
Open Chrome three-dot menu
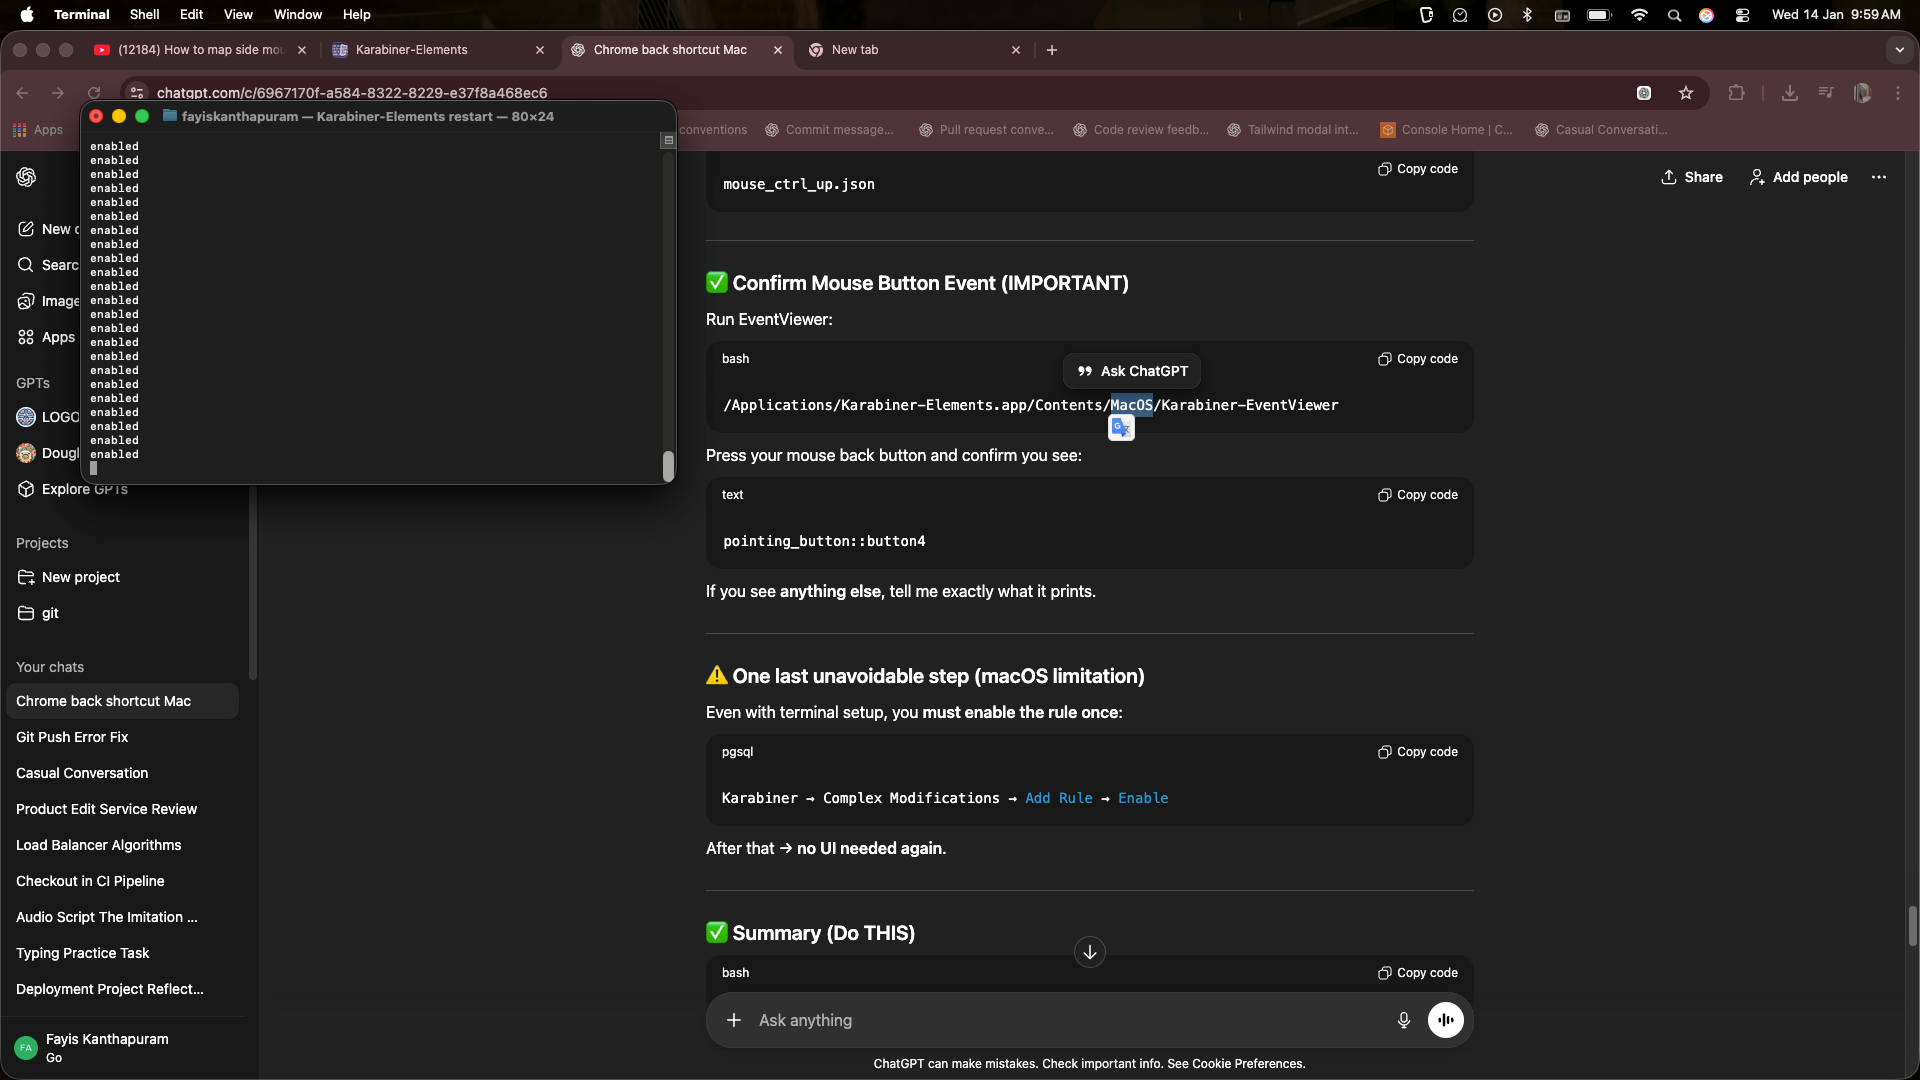click(x=1898, y=93)
